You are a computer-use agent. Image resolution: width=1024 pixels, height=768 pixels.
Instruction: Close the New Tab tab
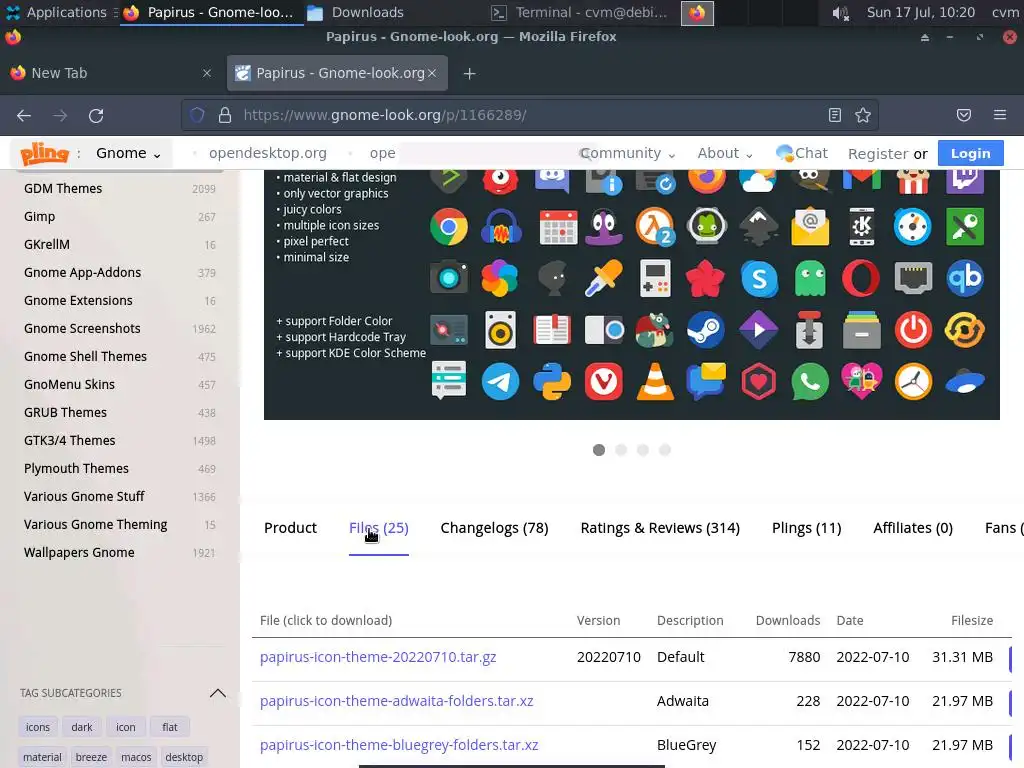(x=206, y=73)
